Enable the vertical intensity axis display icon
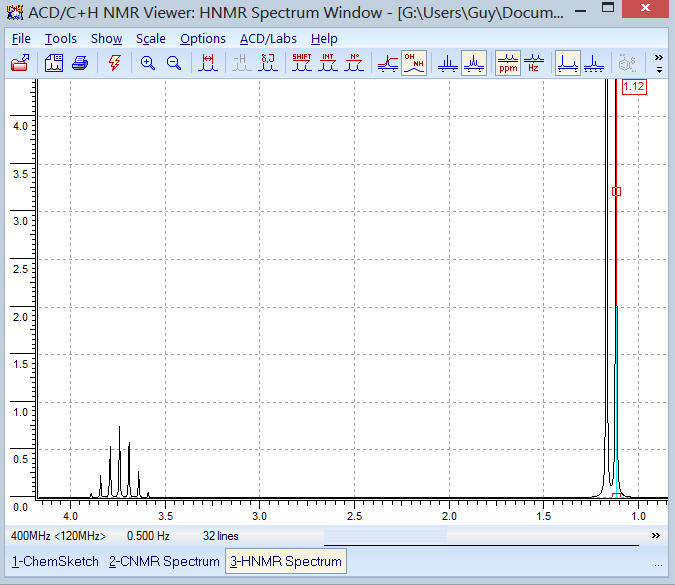This screenshot has height=585, width=675. pos(568,63)
